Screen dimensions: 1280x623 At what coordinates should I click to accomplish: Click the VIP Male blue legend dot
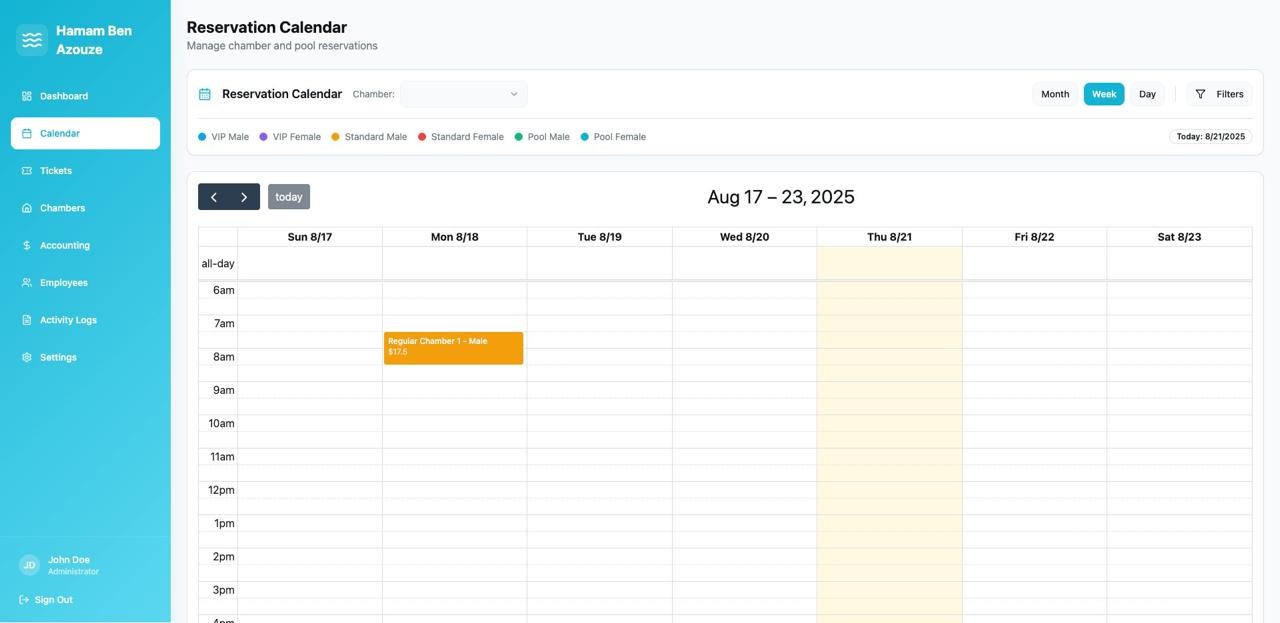[x=202, y=137]
